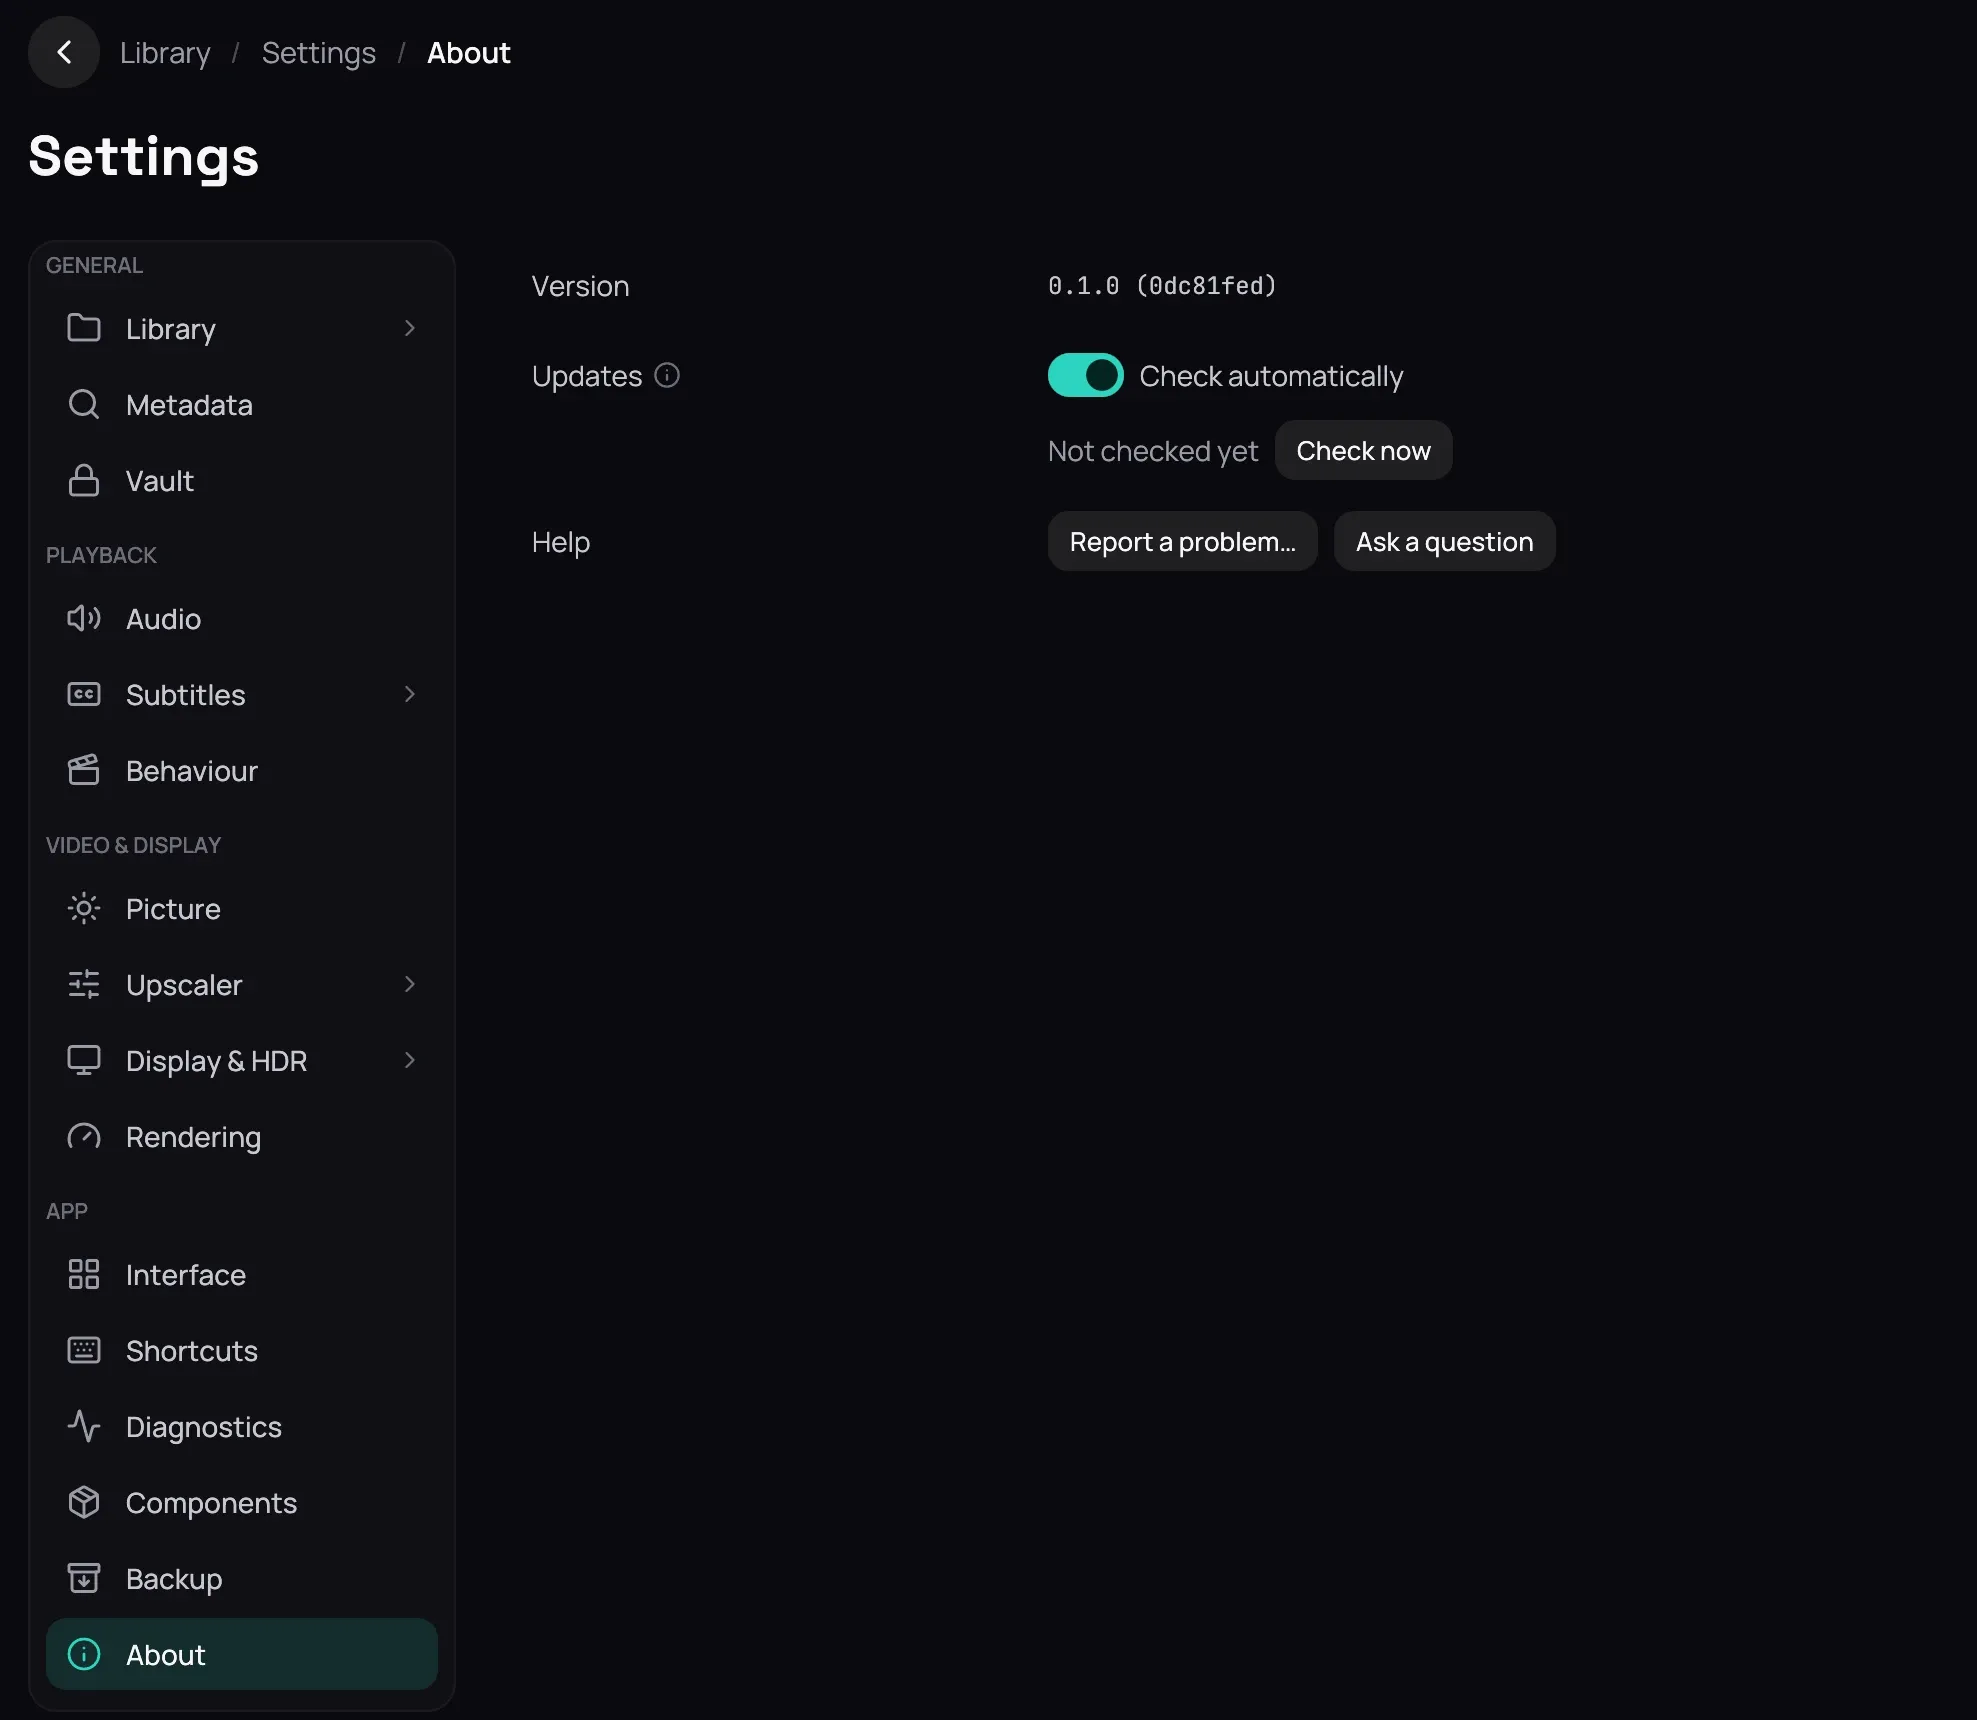1977x1720 pixels.
Task: Go to the Backup section
Action: (x=242, y=1578)
